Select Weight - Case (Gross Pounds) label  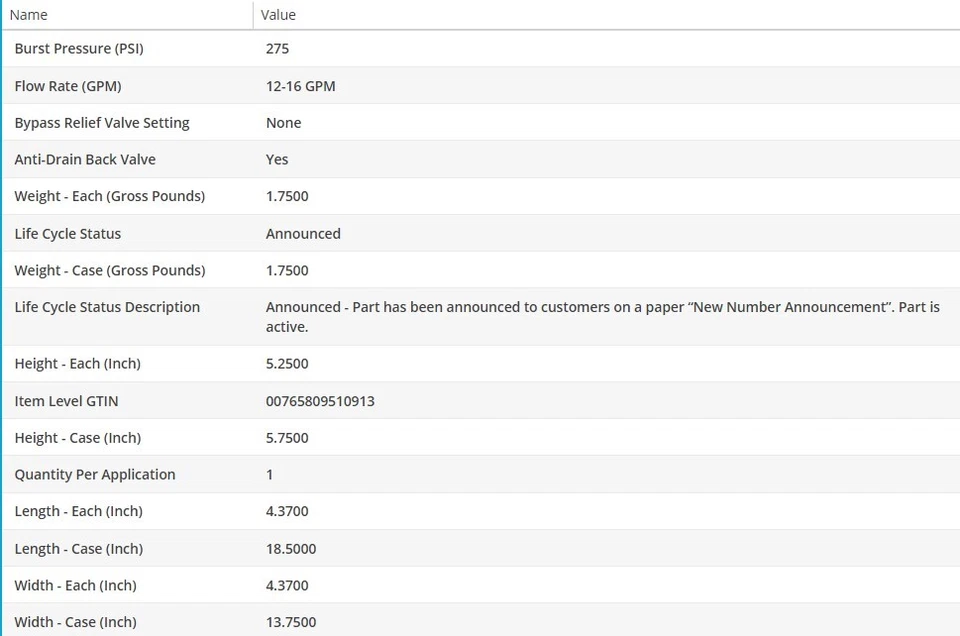(x=110, y=271)
